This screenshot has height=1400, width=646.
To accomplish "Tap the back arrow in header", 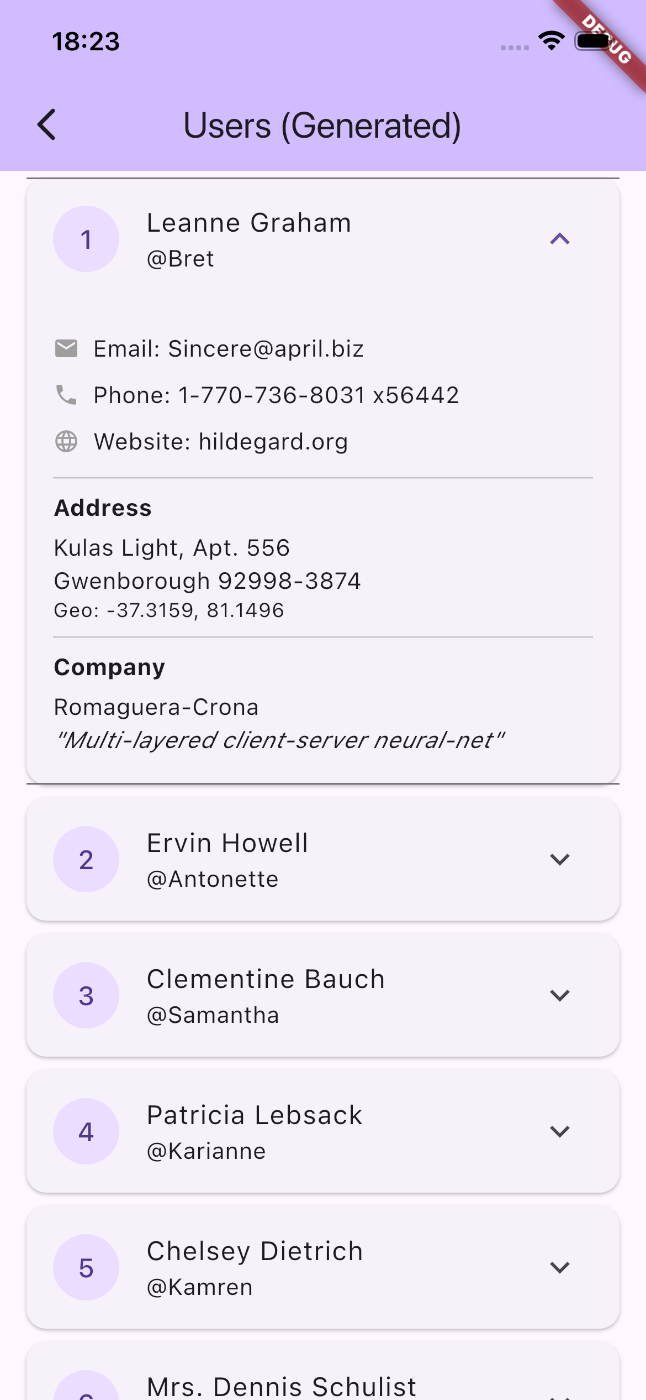I will pyautogui.click(x=46, y=125).
